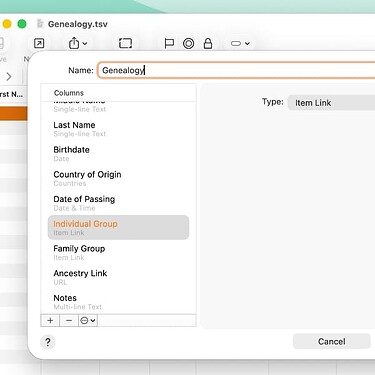Click the green zoom window button
The height and width of the screenshot is (375, 375).
click(22, 24)
